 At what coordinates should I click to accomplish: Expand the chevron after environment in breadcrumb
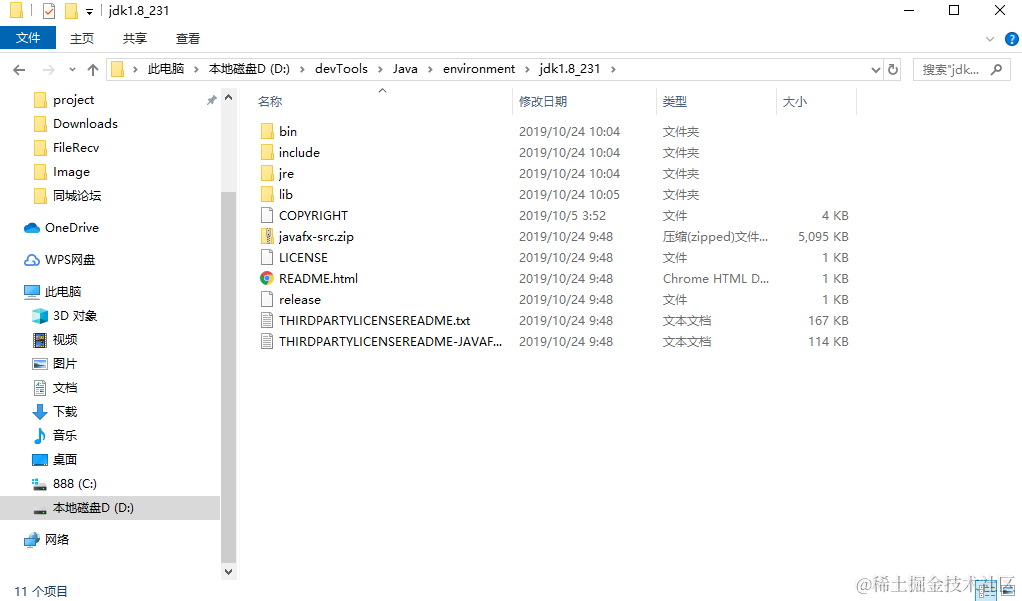(527, 69)
